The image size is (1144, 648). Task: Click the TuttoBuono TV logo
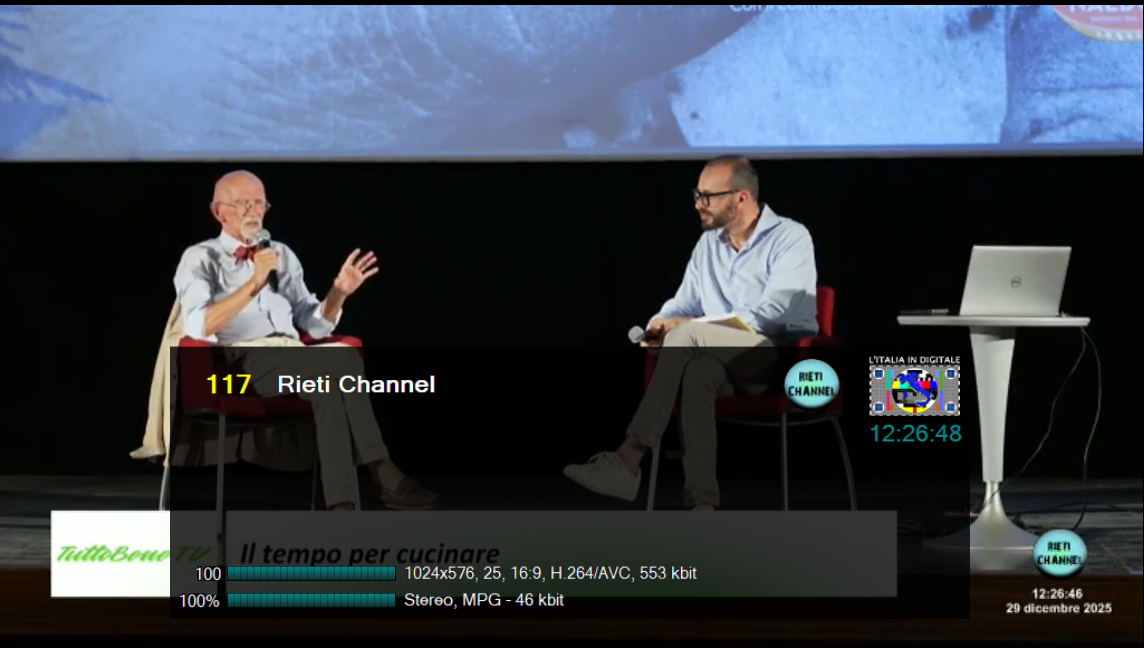pos(110,553)
